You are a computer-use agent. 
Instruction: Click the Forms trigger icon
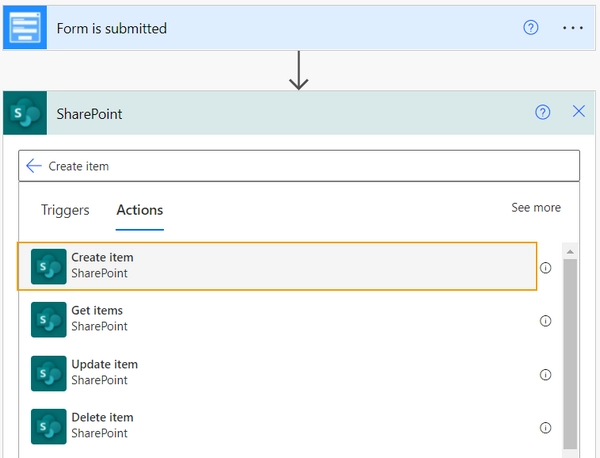coord(25,28)
